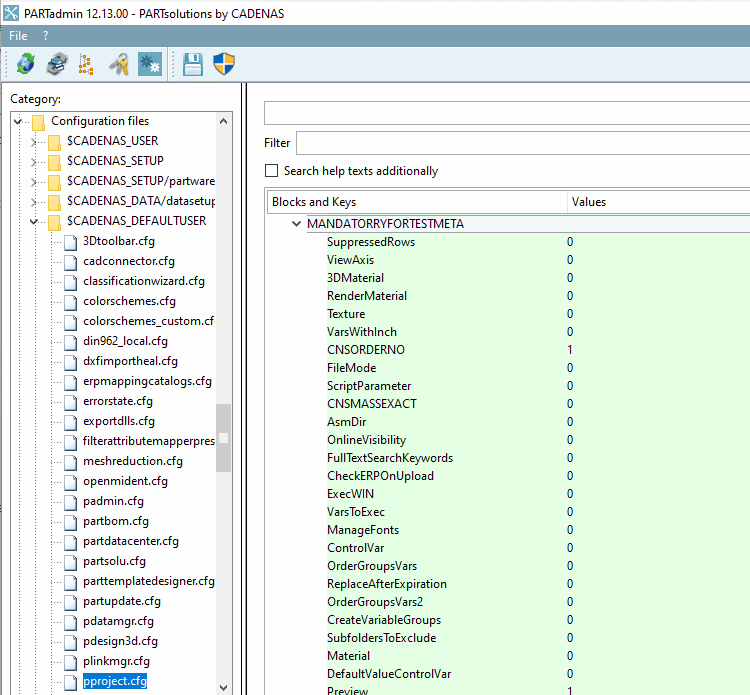The width and height of the screenshot is (750, 695).
Task: Collapse the $CADENAS_DEFAULTUSER folder
Action: 33,221
